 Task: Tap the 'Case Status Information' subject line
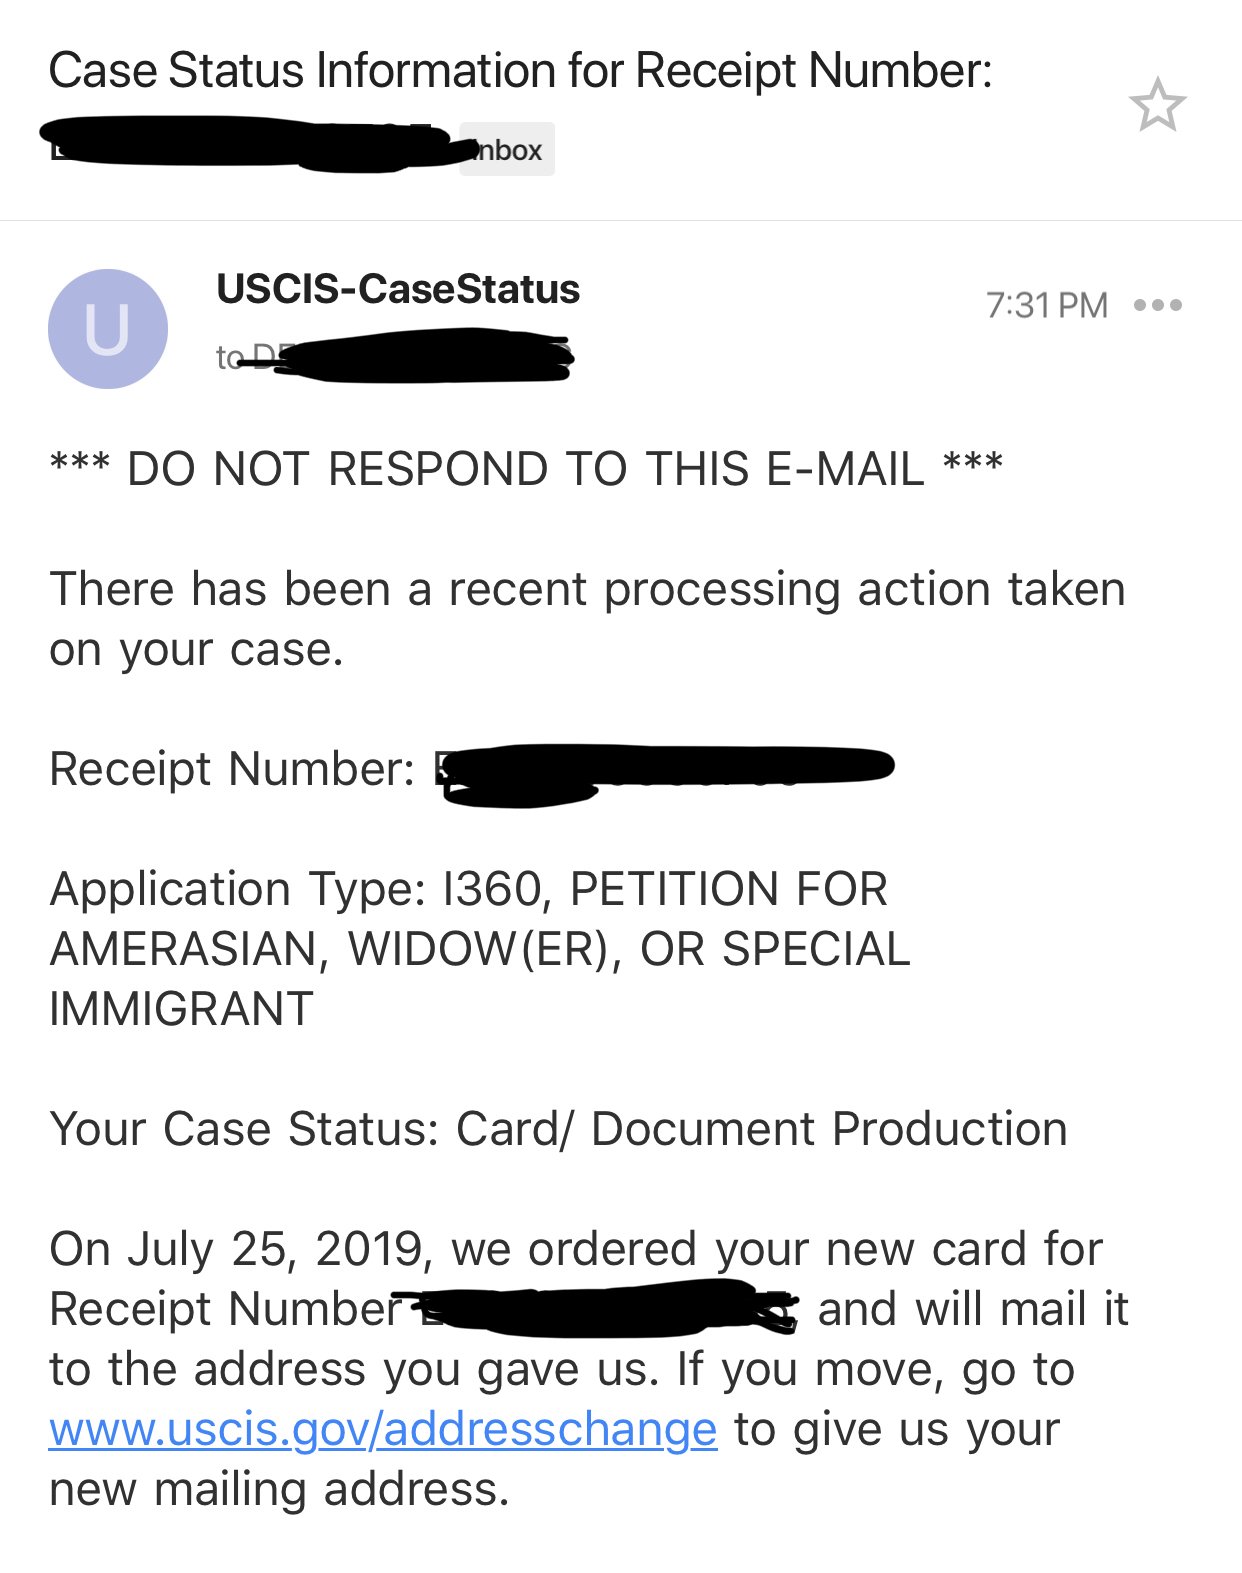(x=520, y=71)
